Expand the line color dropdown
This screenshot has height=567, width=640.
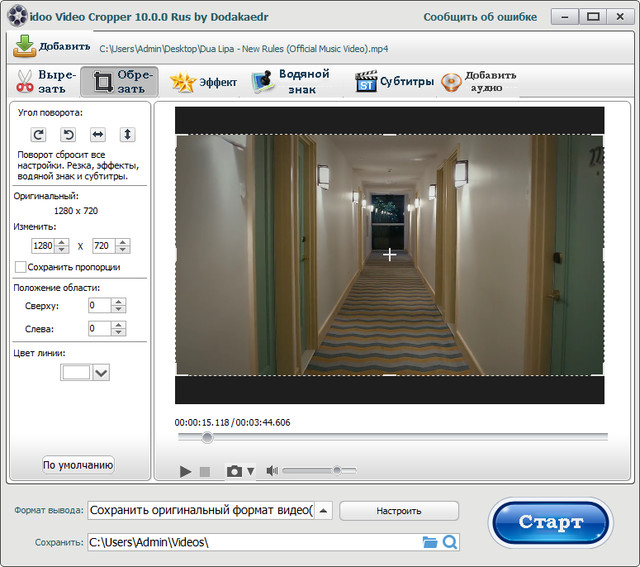(x=101, y=372)
